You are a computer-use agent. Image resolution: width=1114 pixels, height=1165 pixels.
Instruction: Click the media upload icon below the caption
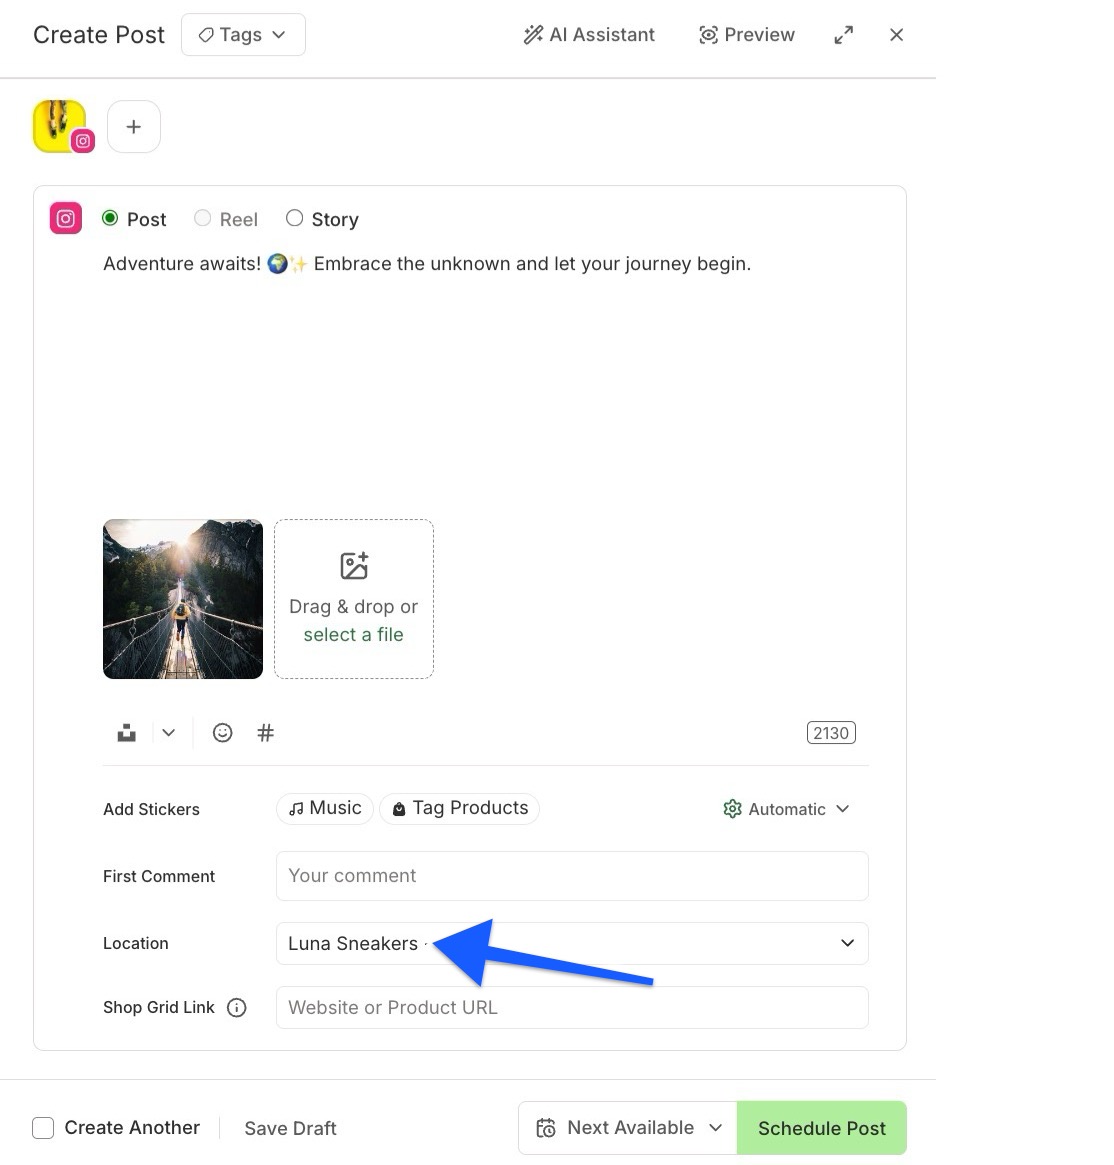tap(126, 732)
